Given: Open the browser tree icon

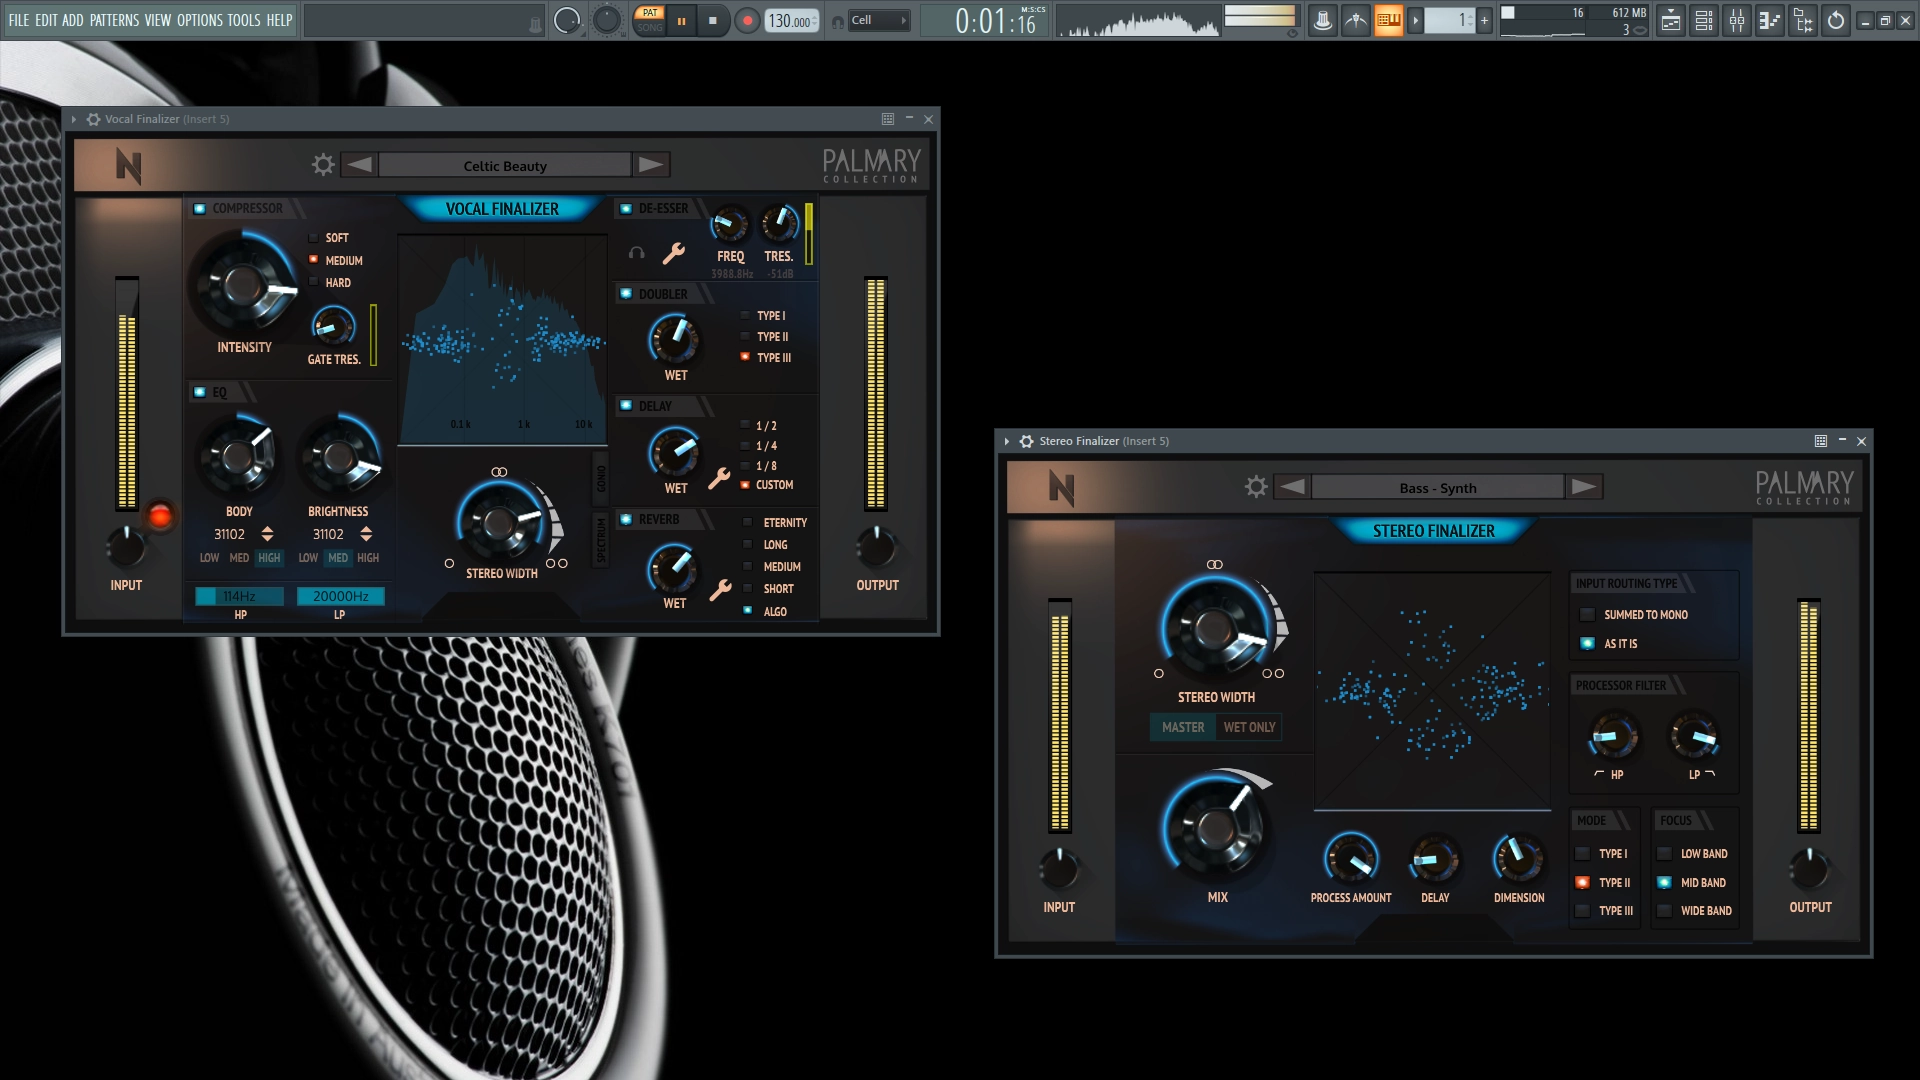Looking at the screenshot, I should point(1803,20).
